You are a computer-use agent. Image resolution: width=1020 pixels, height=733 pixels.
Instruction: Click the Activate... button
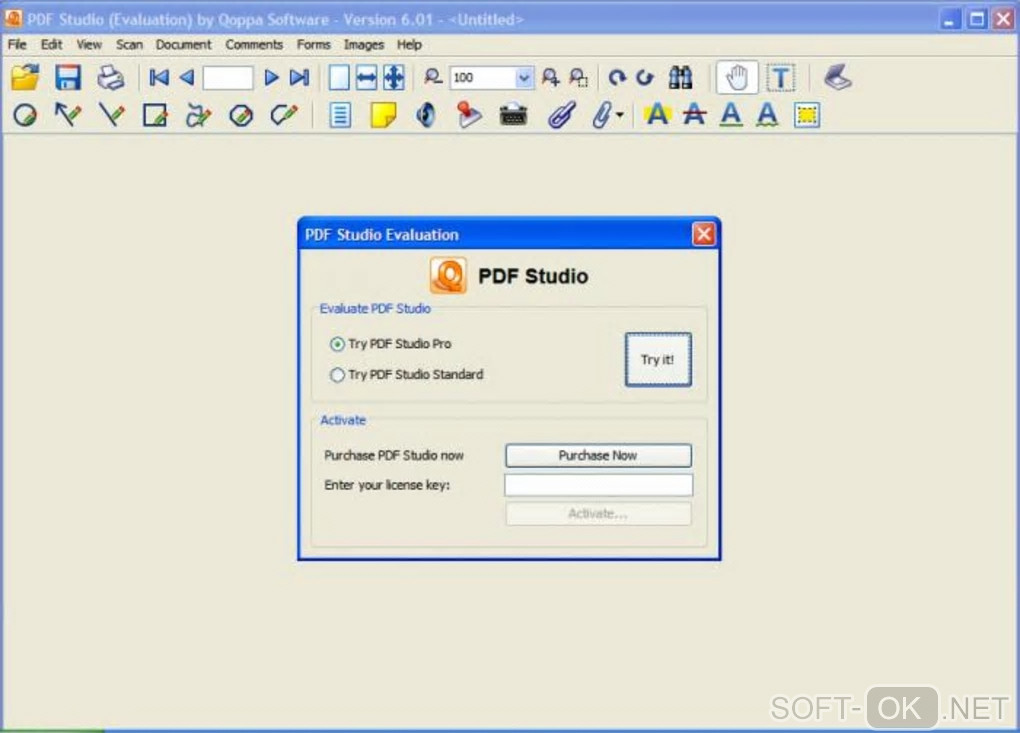pos(598,514)
